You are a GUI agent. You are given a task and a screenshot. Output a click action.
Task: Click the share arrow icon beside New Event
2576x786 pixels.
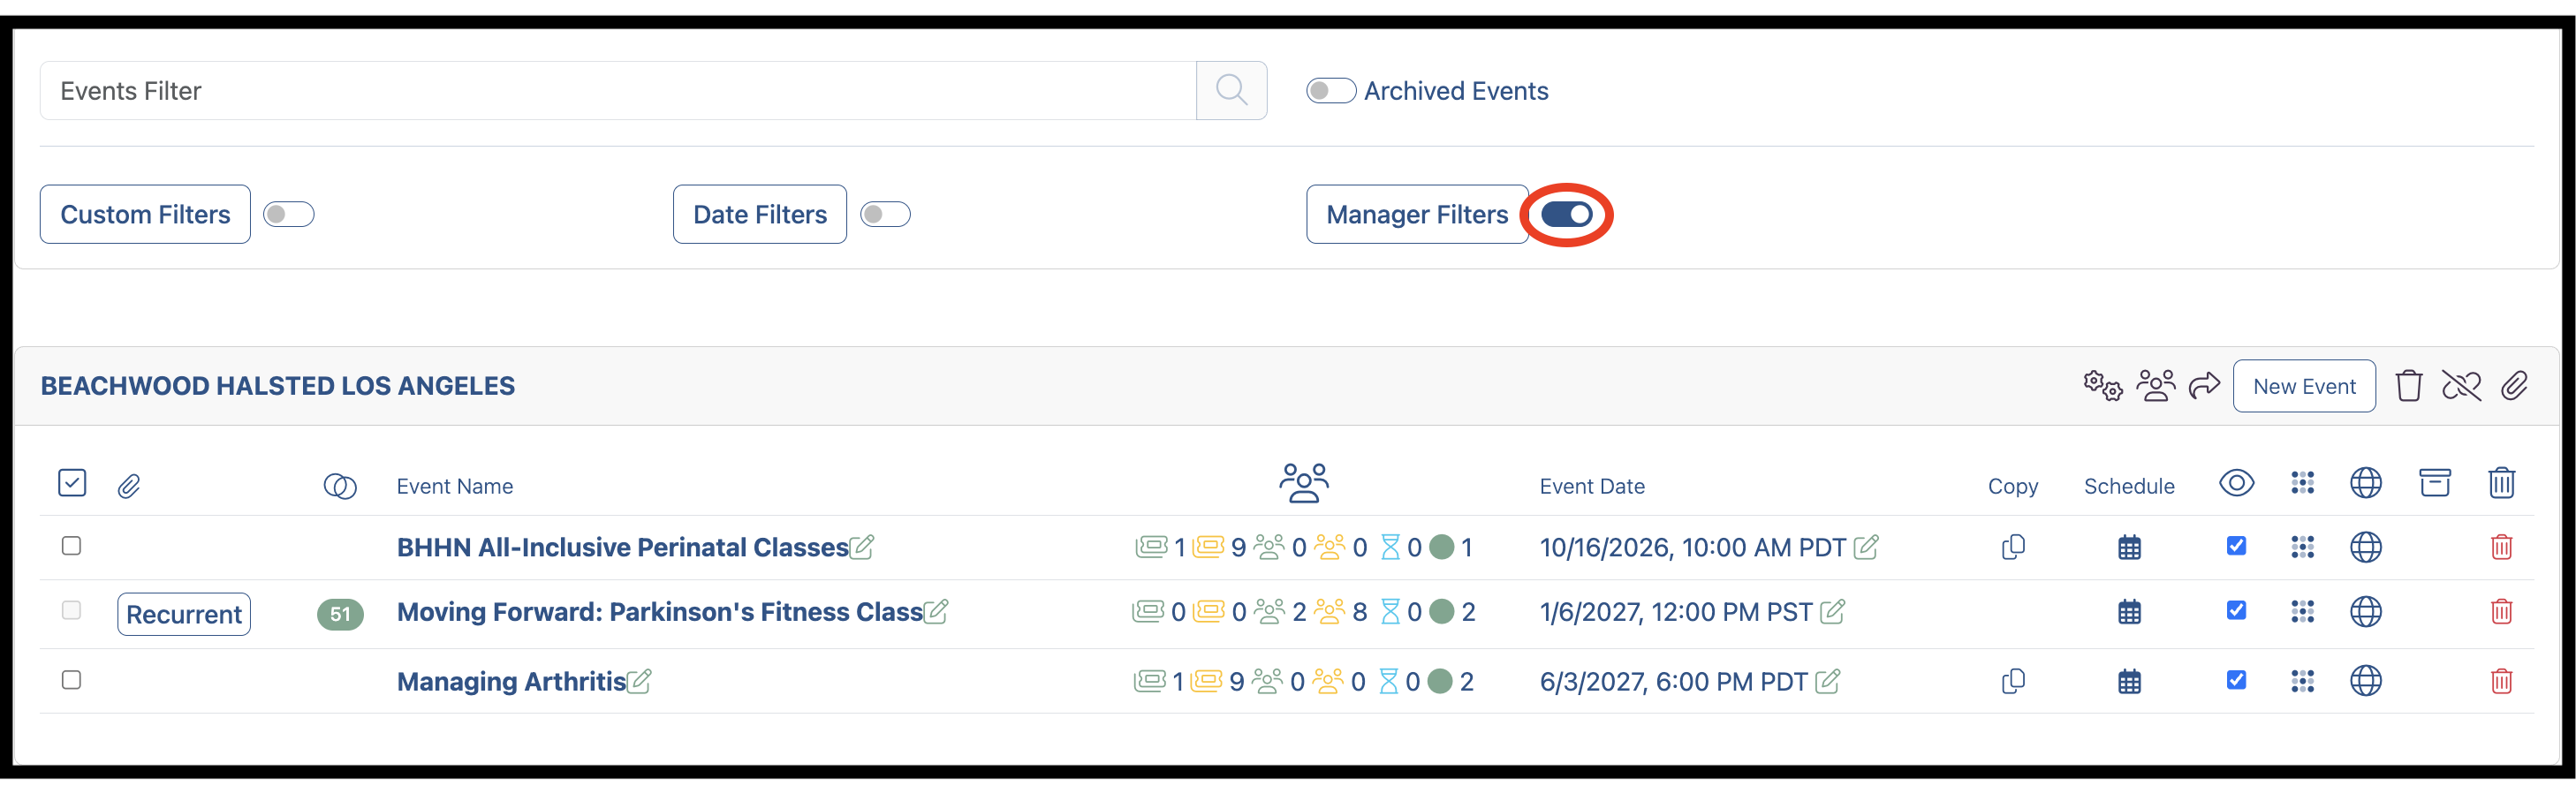(2204, 385)
